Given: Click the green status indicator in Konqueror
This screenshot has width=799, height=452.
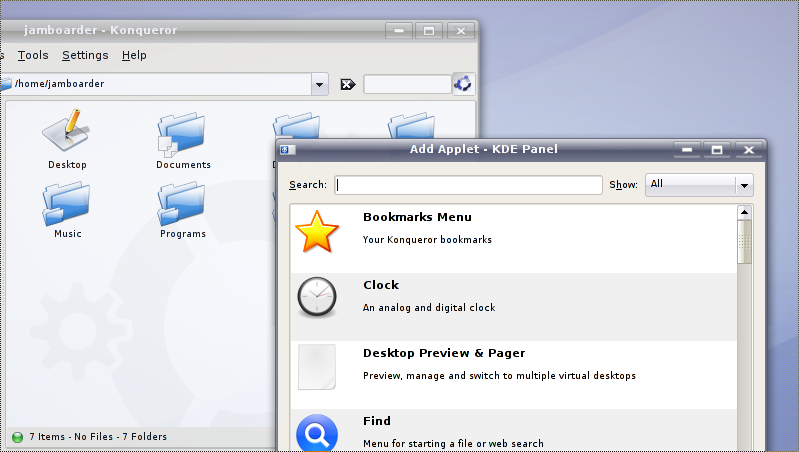Looking at the screenshot, I should tap(17, 437).
